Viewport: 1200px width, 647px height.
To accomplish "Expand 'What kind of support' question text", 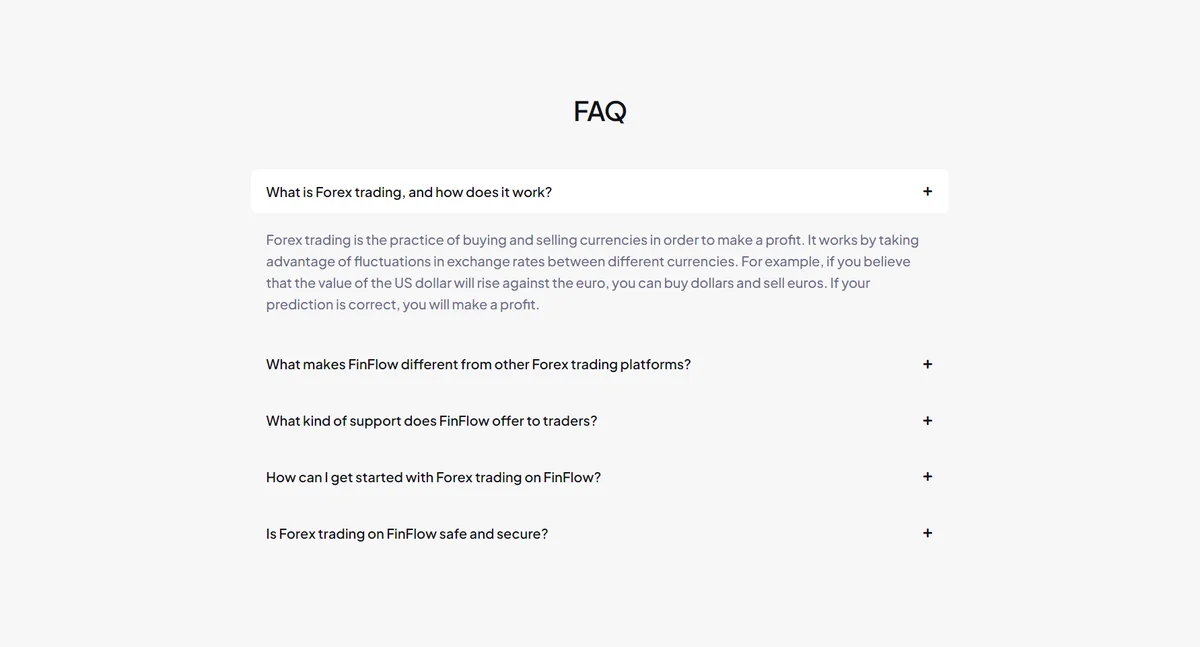I will point(431,421).
